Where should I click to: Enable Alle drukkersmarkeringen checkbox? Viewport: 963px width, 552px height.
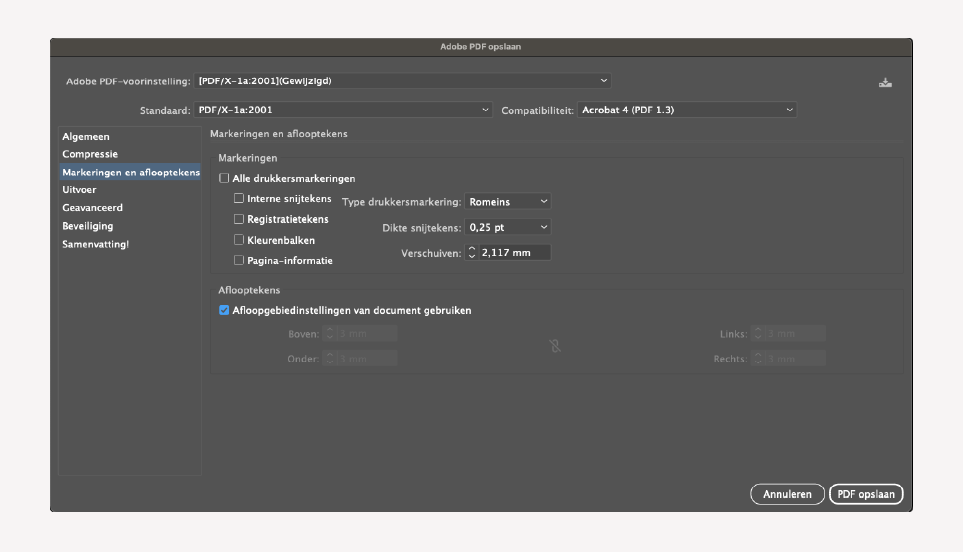(x=224, y=179)
